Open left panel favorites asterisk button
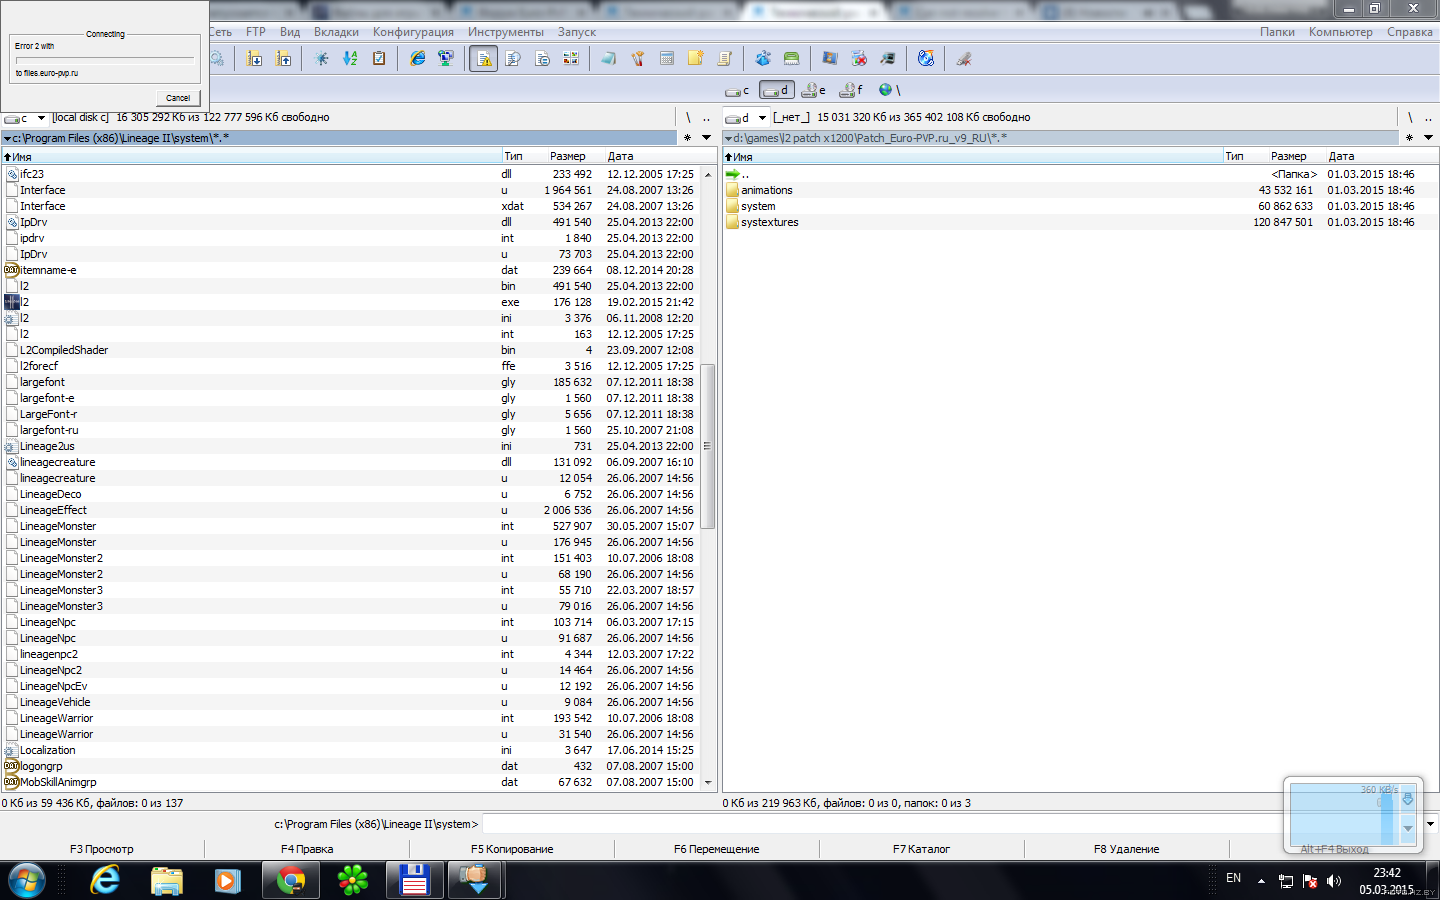This screenshot has width=1440, height=900. tap(687, 138)
